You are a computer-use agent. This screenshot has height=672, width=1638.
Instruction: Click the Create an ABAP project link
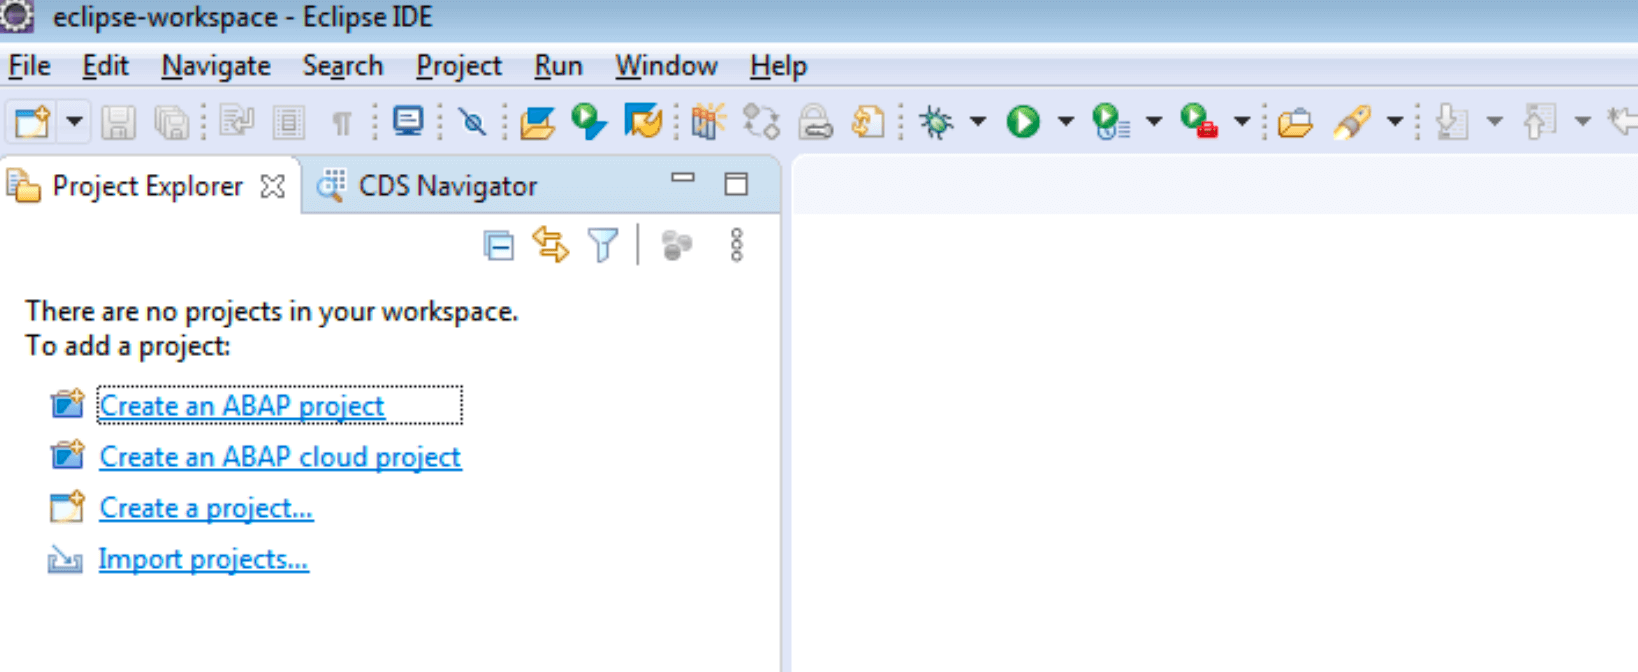242,406
